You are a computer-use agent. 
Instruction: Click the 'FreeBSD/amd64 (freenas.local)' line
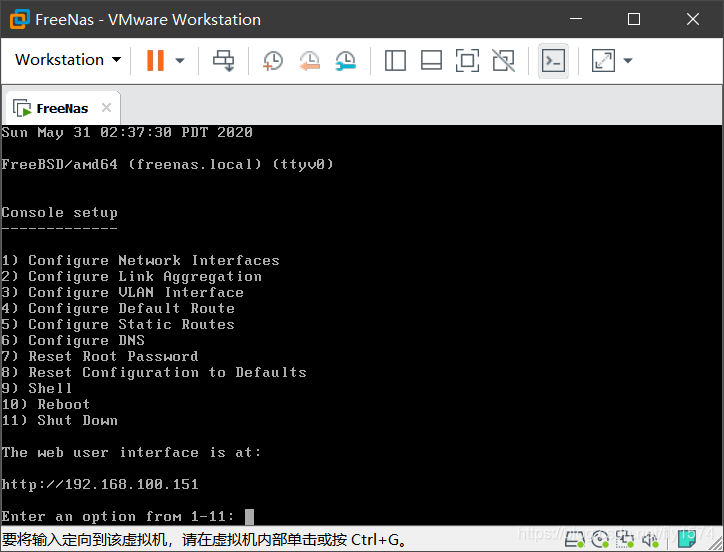click(167, 164)
